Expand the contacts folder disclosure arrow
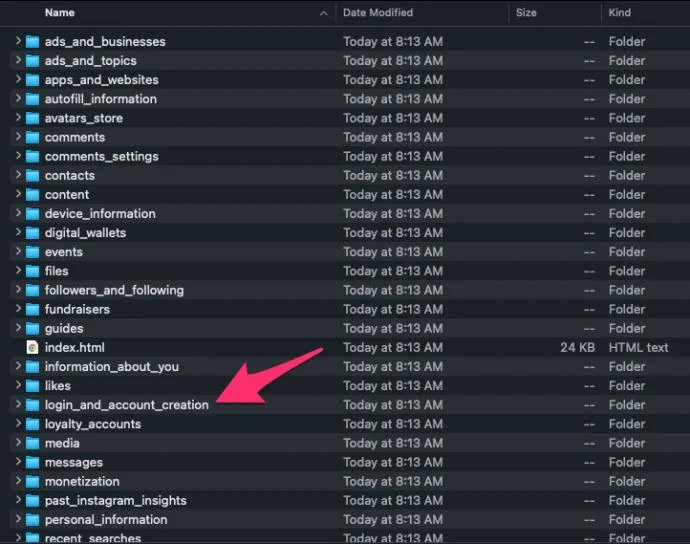Image resolution: width=690 pixels, height=544 pixels. (x=18, y=174)
